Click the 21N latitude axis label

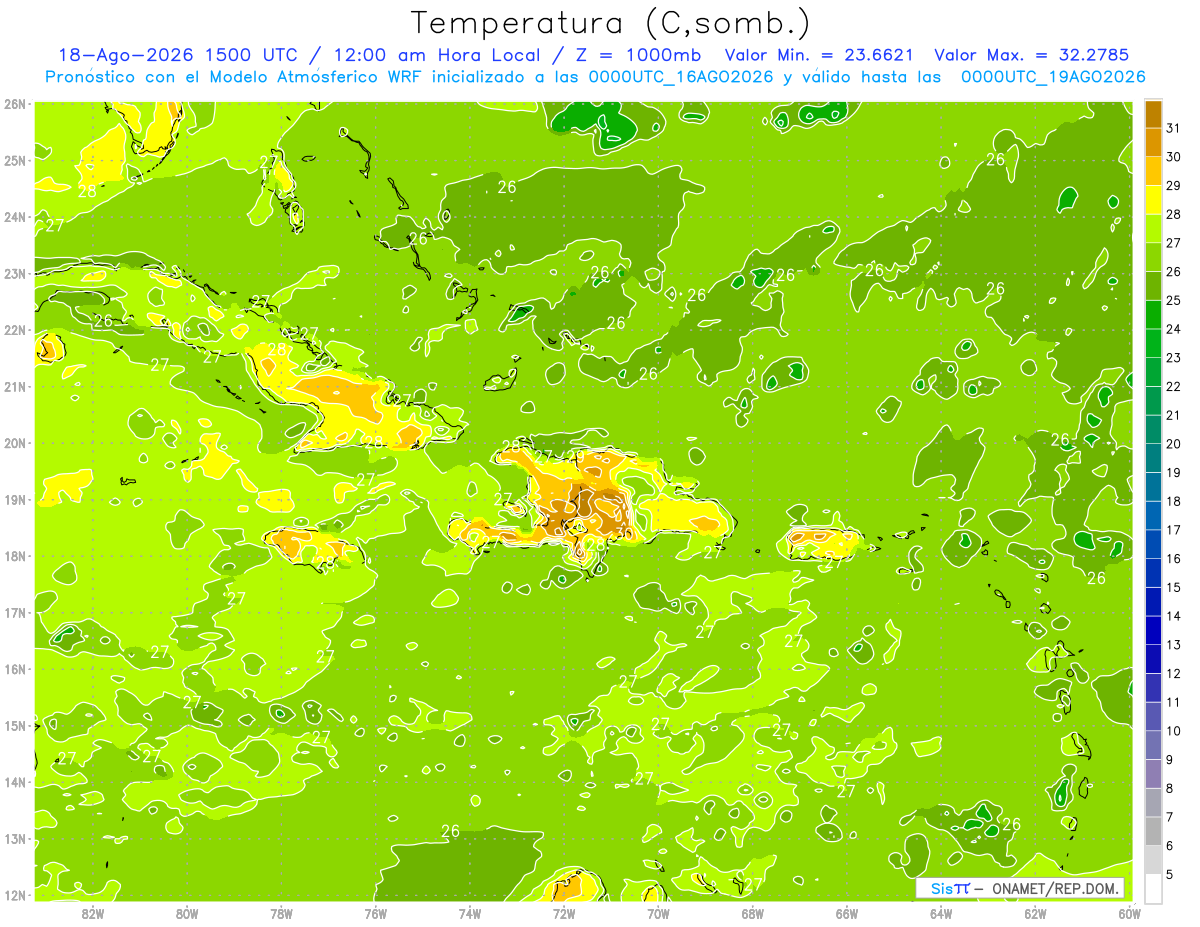point(15,386)
